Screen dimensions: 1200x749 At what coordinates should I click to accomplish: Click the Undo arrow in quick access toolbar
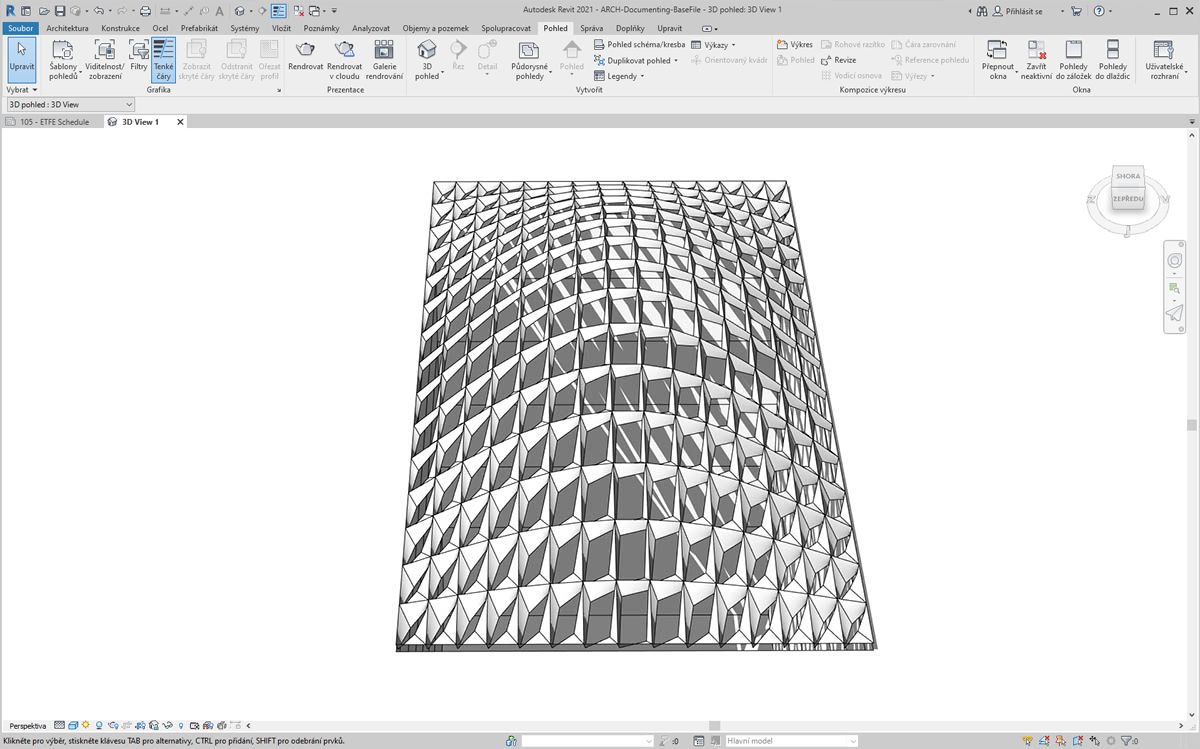tap(98, 10)
